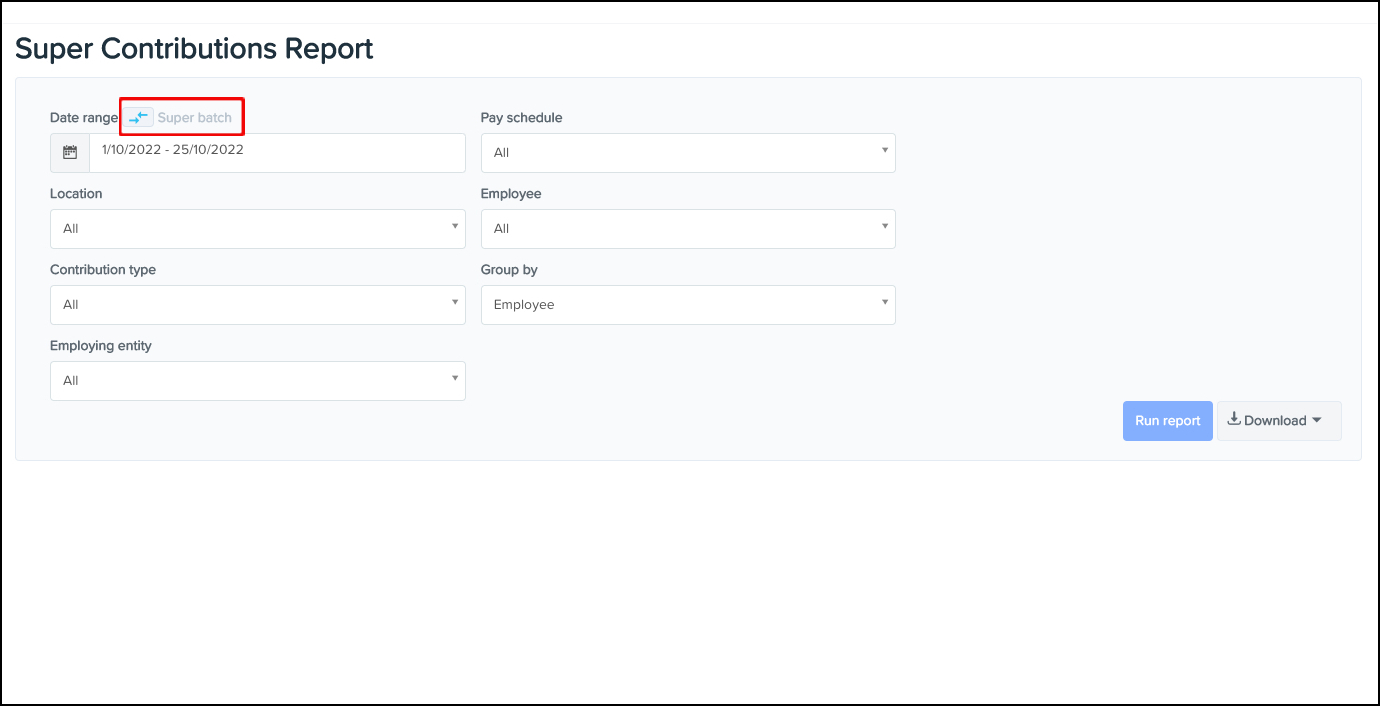
Task: Click the Group by field label
Action: 509,270
